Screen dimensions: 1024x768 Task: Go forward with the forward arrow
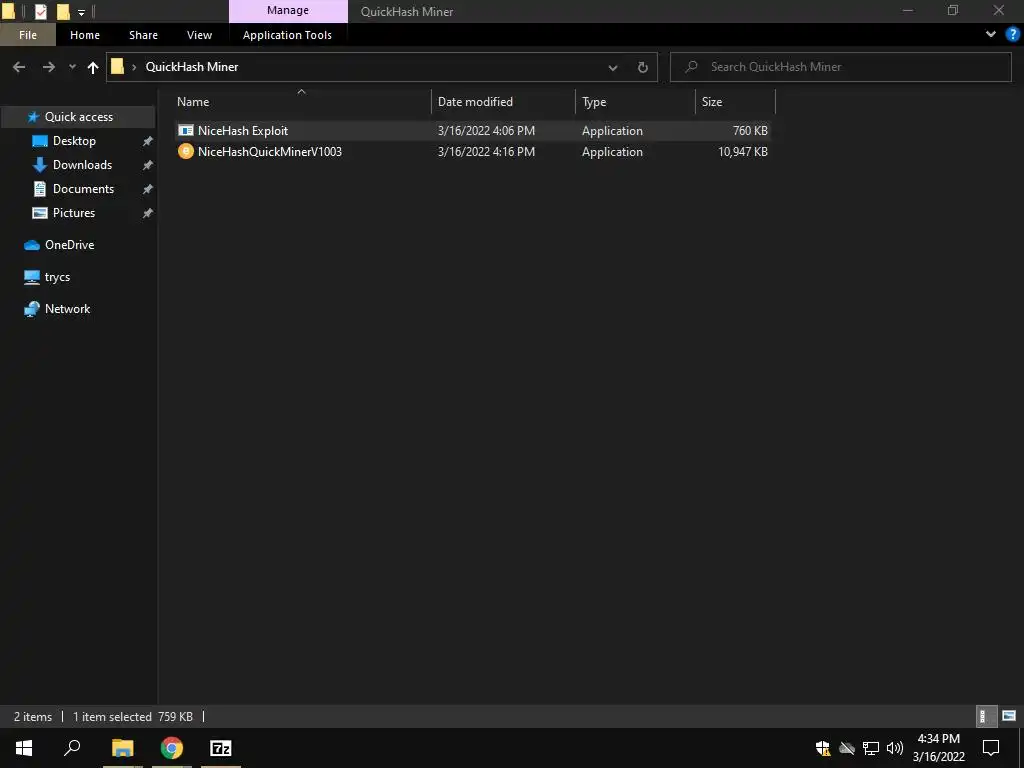[x=48, y=67]
